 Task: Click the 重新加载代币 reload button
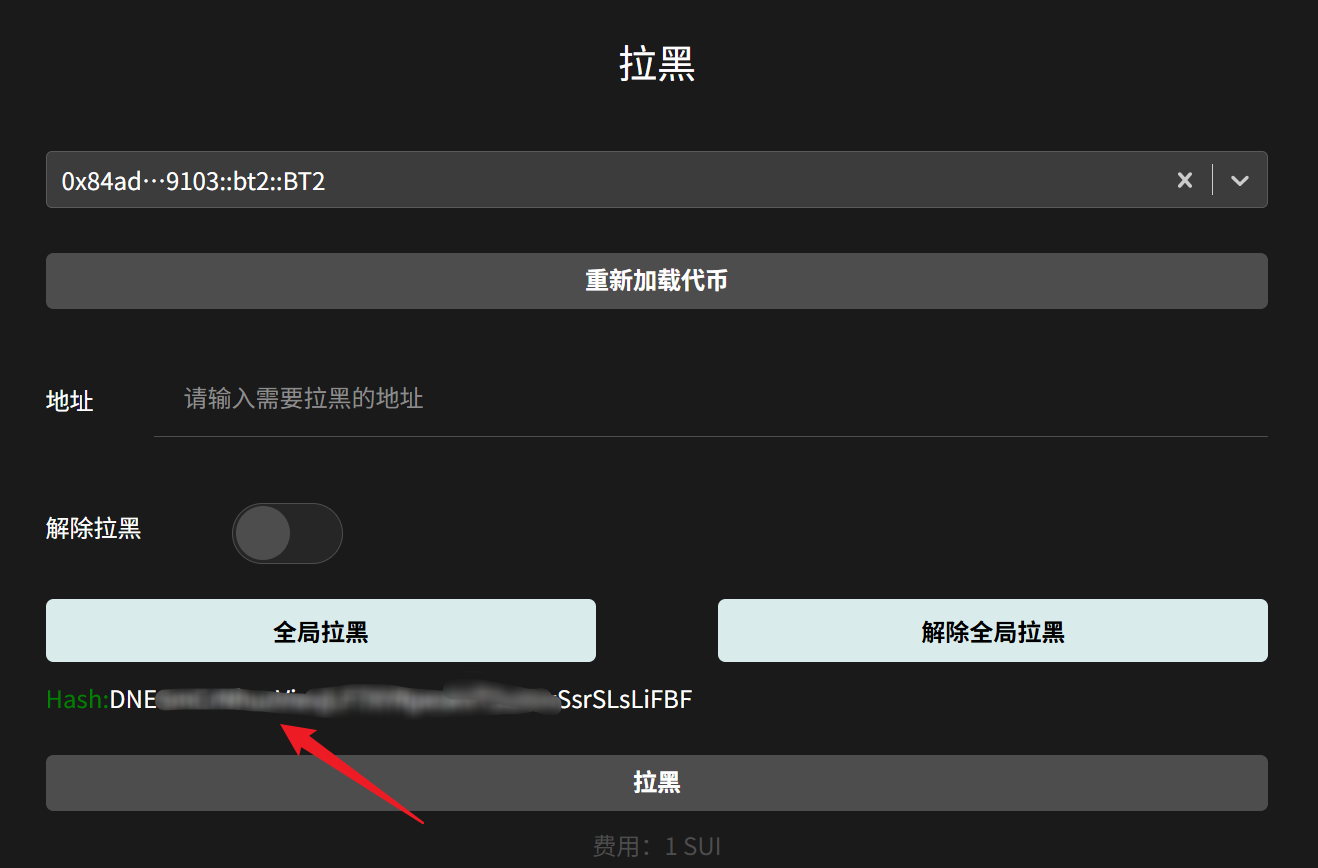click(x=656, y=281)
